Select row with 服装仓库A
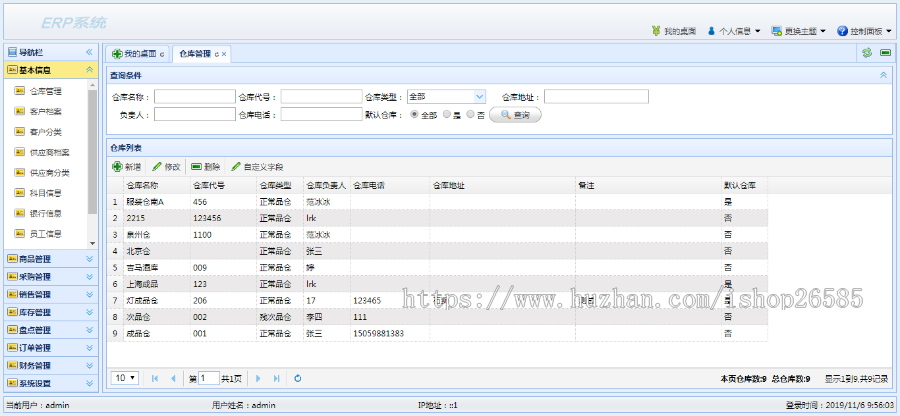Viewport: 900px width, 416px height. pyautogui.click(x=437, y=202)
